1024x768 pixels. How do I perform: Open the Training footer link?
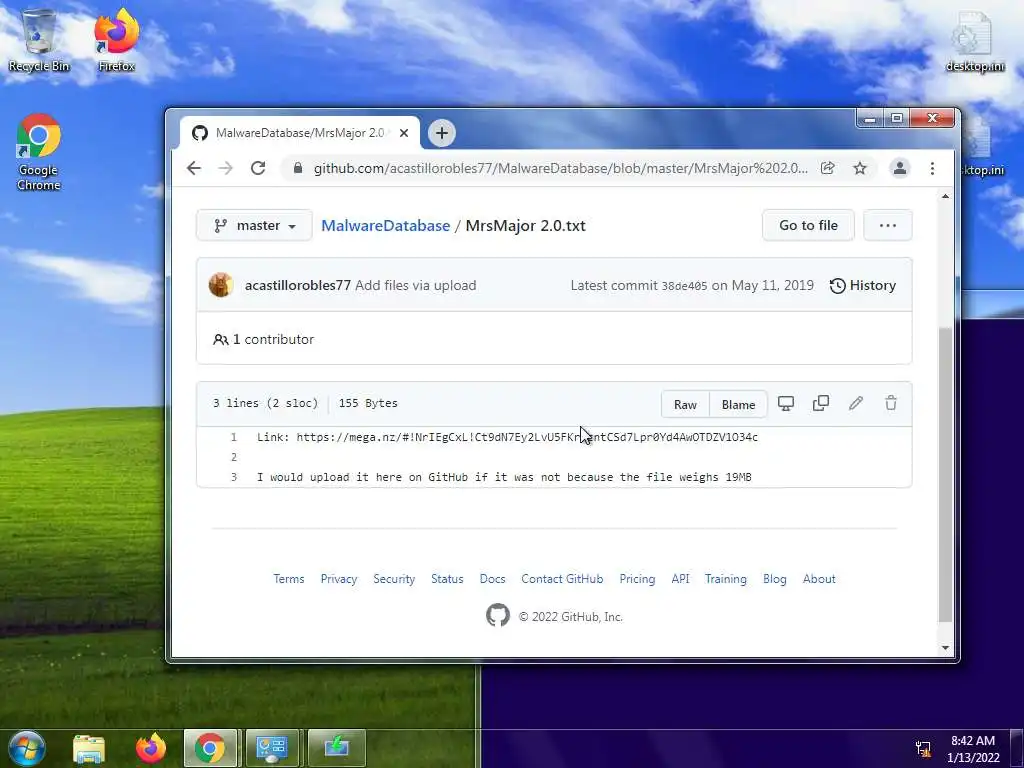(725, 579)
